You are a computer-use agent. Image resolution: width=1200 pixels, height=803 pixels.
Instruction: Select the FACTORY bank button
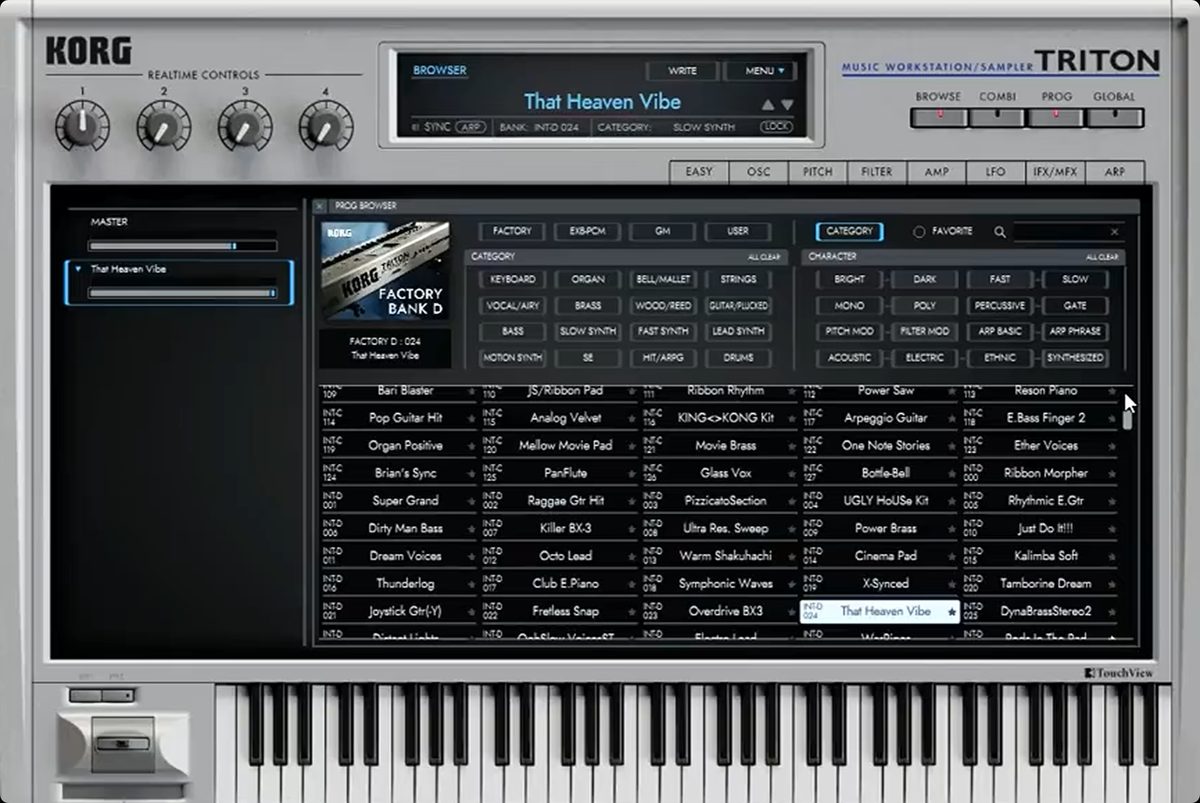click(512, 232)
